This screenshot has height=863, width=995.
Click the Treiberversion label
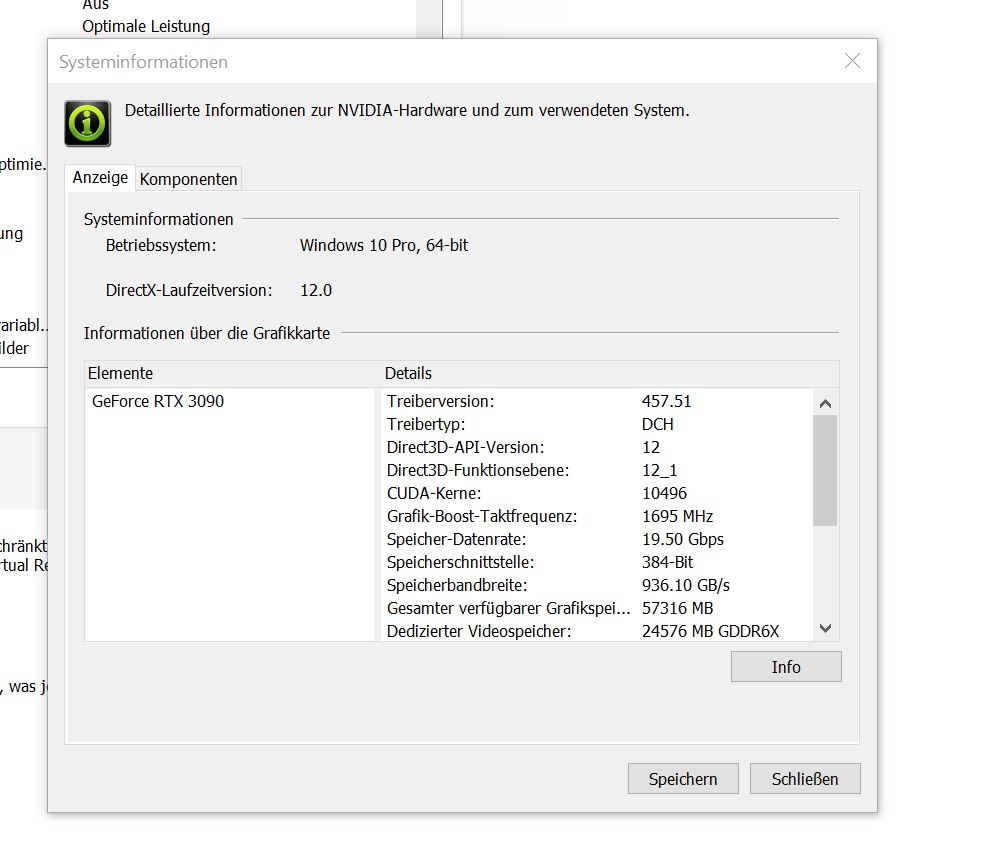click(440, 401)
